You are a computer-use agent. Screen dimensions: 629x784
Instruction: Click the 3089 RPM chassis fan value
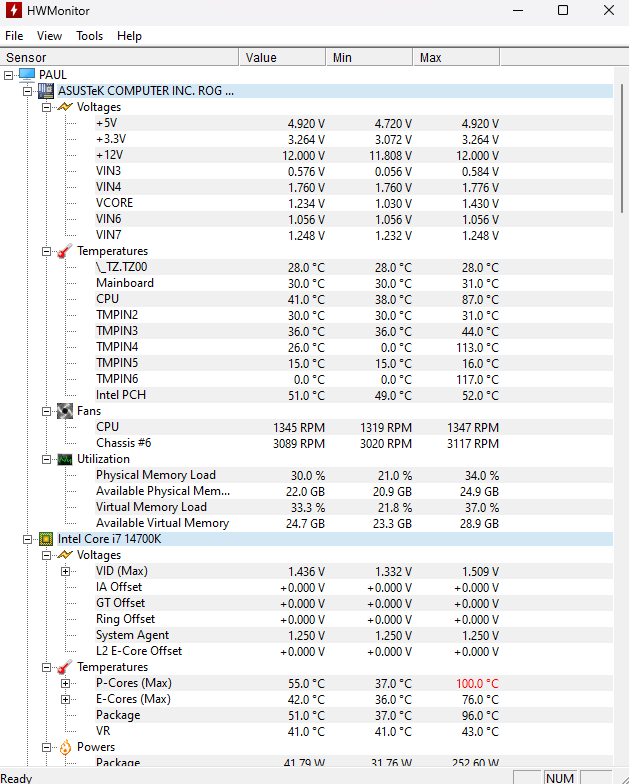[298, 444]
